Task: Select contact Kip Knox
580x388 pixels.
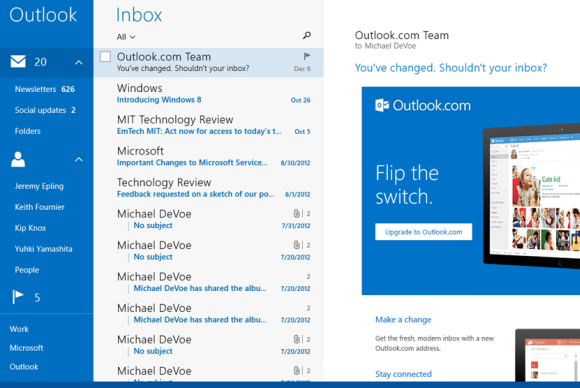Action: coord(30,228)
